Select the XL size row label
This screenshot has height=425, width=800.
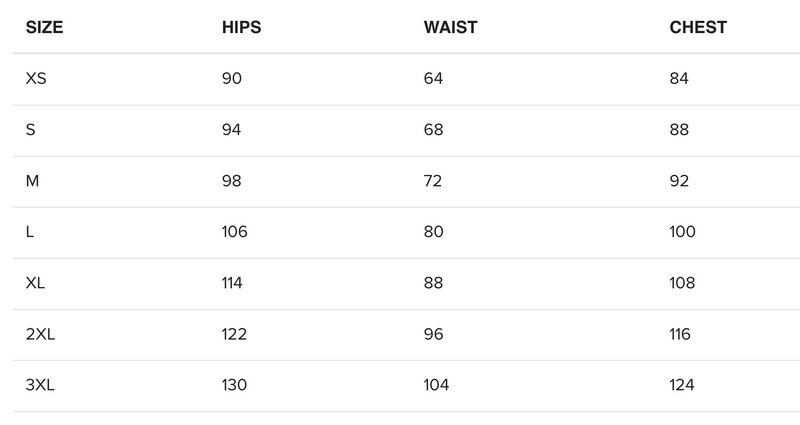[x=36, y=283]
